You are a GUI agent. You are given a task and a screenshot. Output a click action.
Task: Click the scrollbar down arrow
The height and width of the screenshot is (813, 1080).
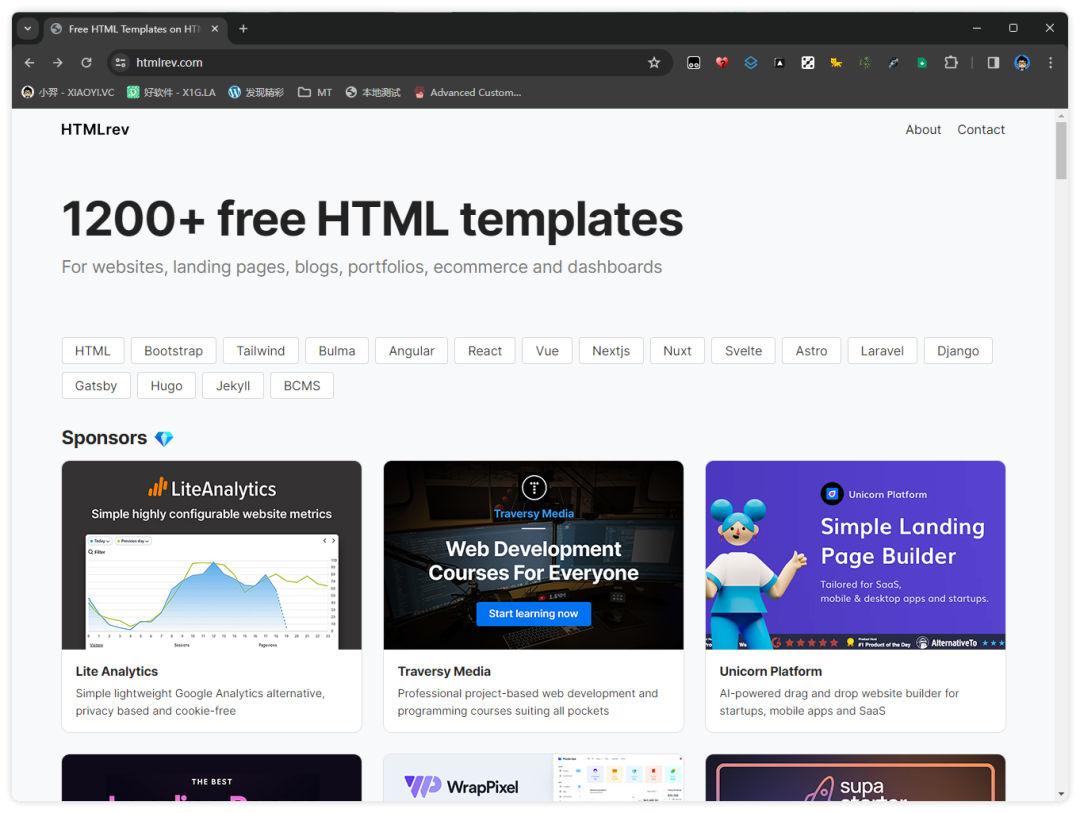[x=1061, y=795]
